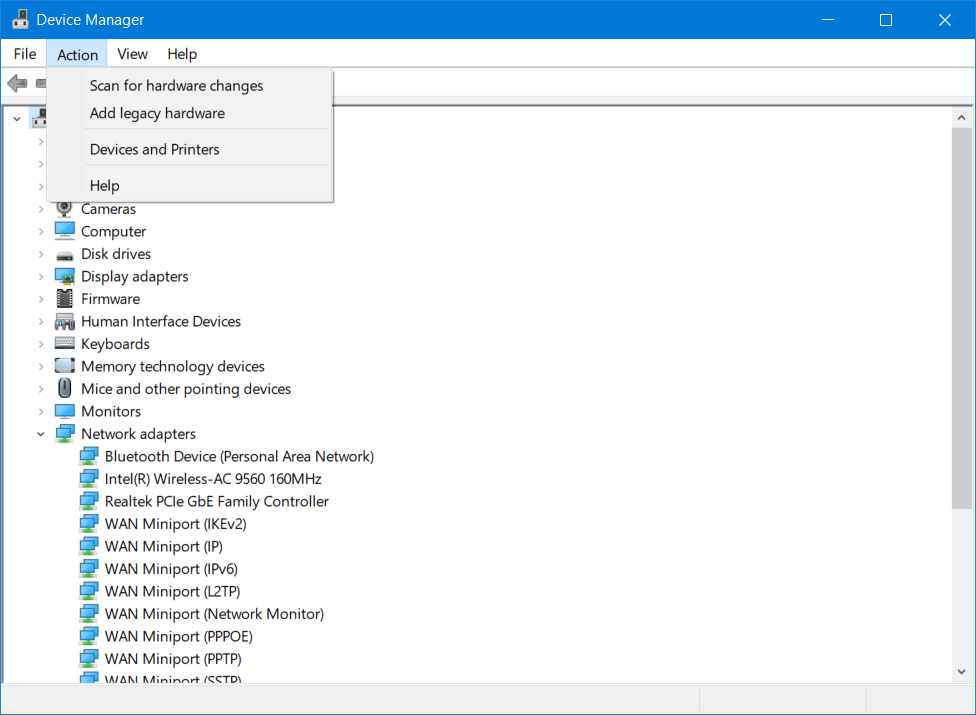Minimize the Device Manager window
The image size is (976, 715).
tap(828, 20)
